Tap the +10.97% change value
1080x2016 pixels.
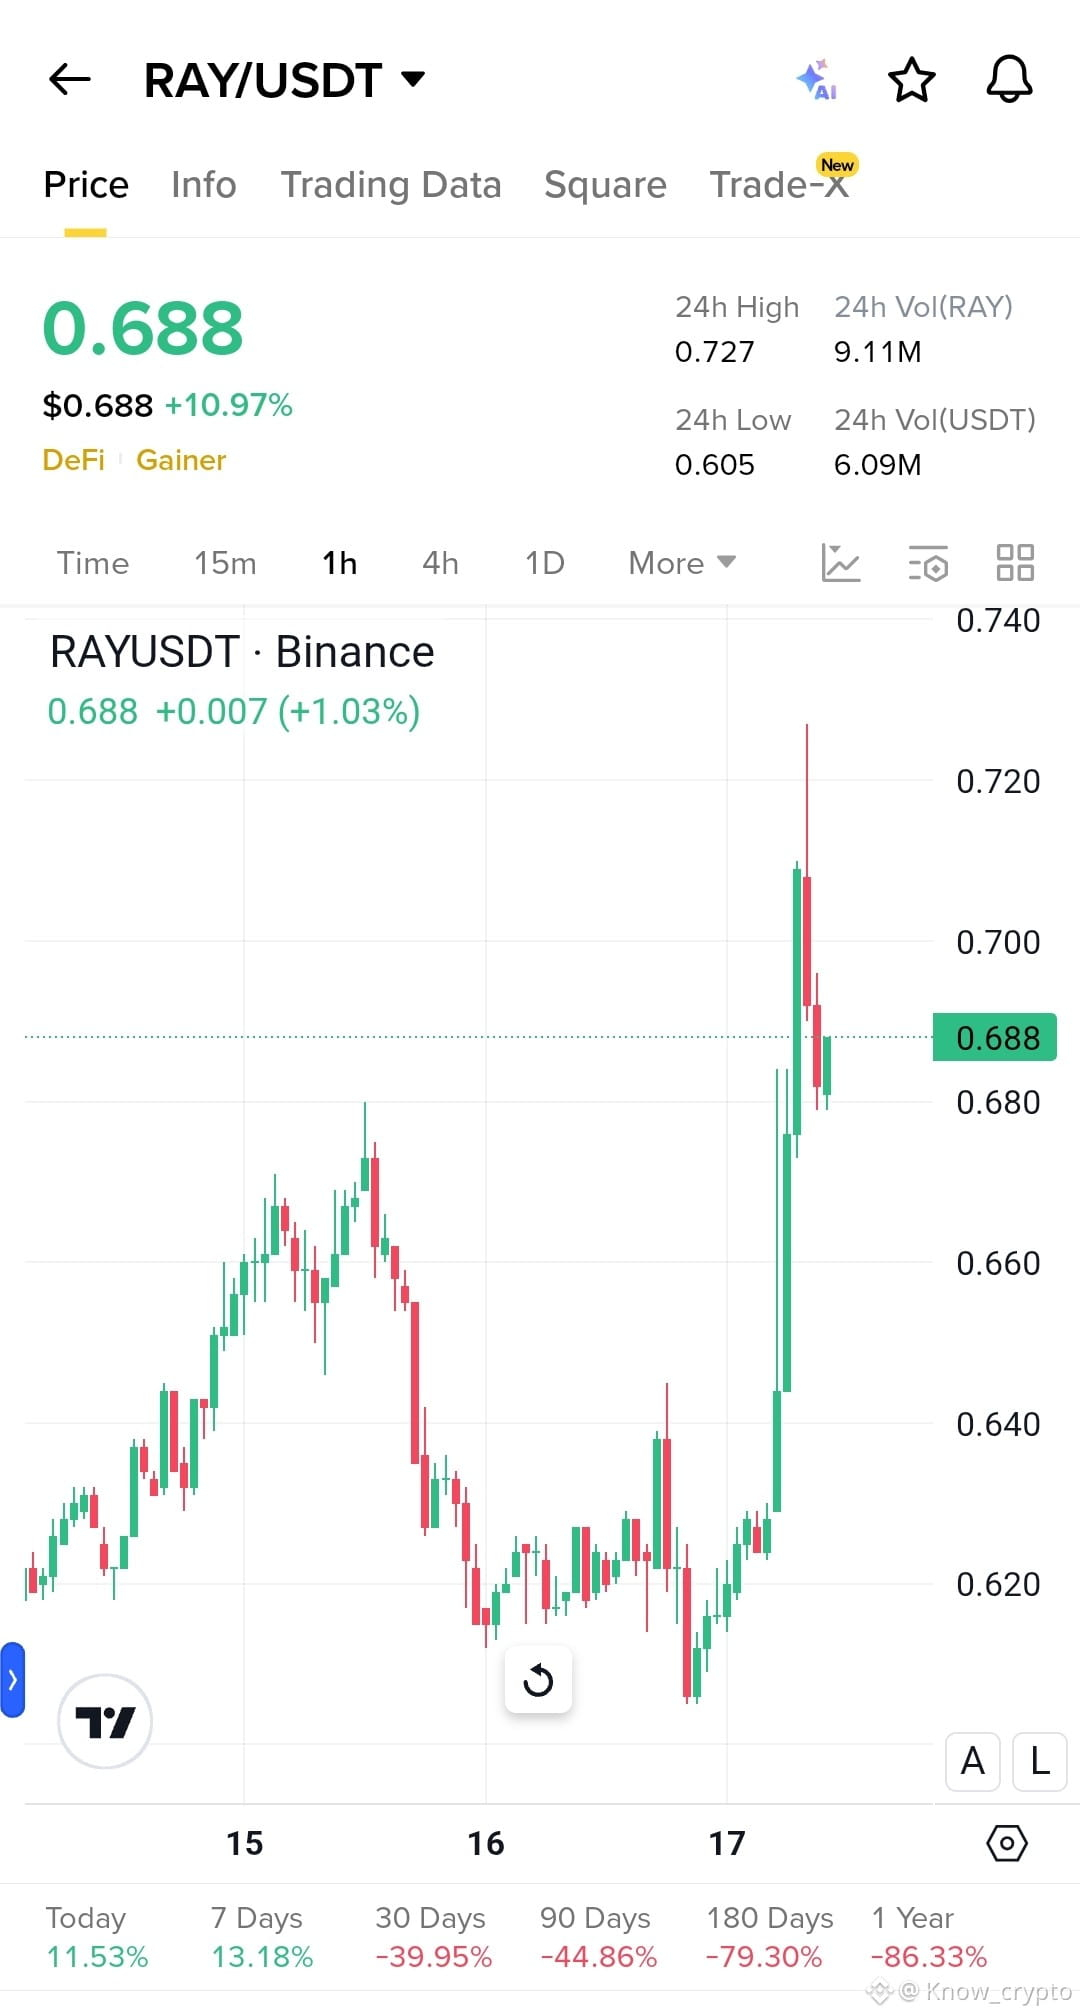point(229,405)
